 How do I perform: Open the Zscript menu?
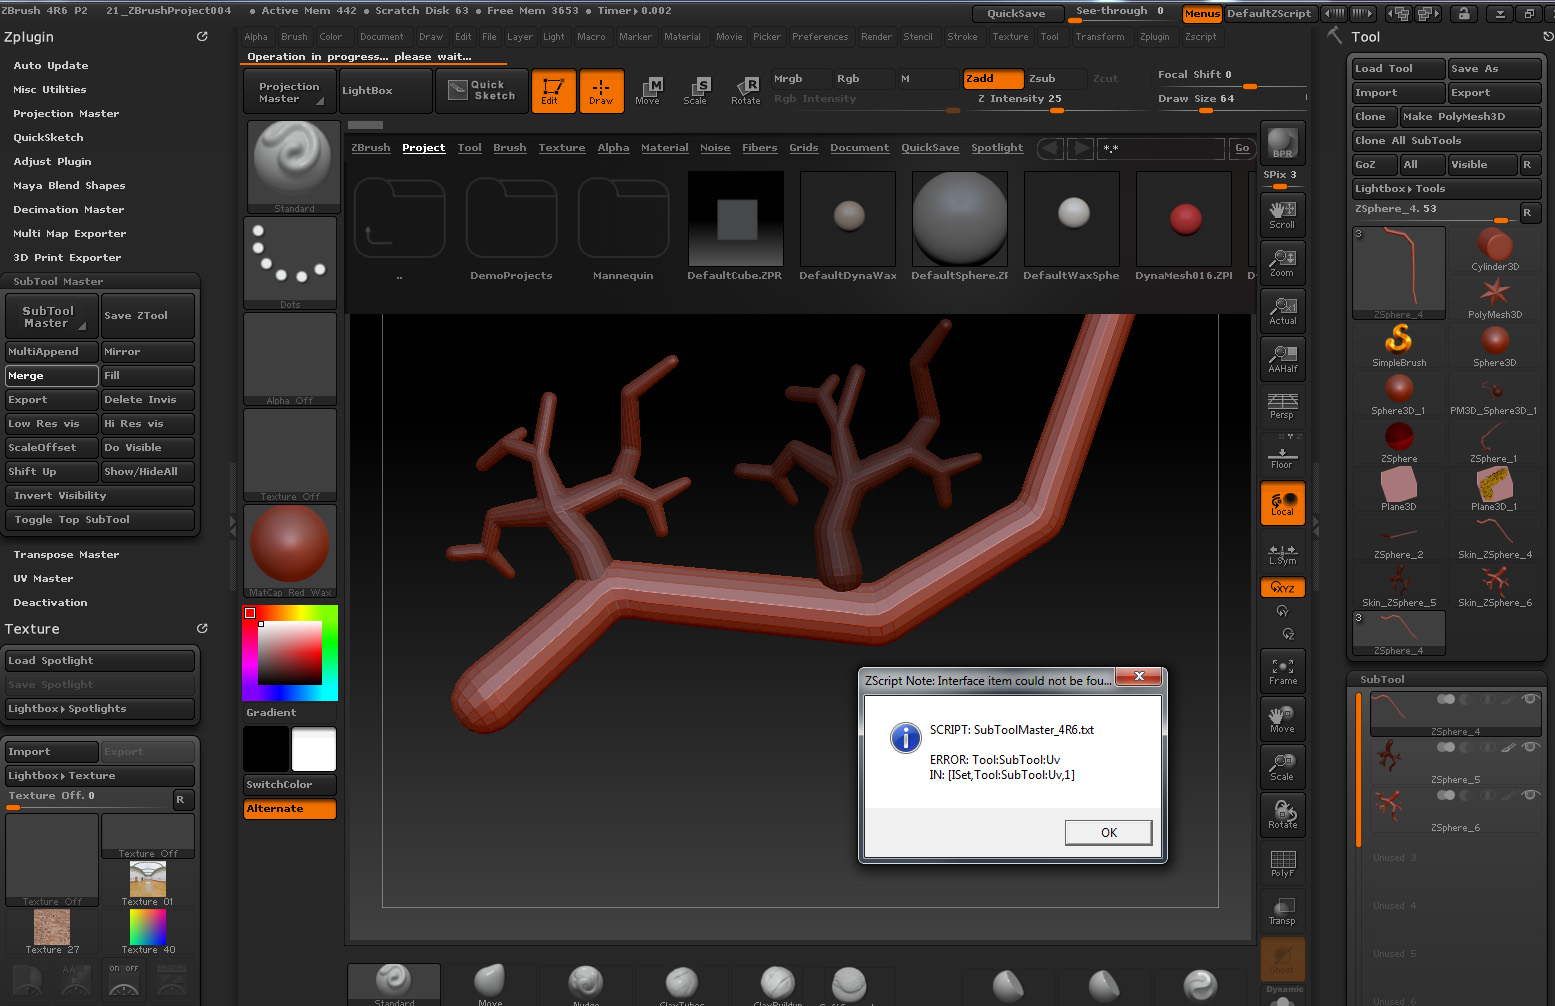pyautogui.click(x=1201, y=37)
